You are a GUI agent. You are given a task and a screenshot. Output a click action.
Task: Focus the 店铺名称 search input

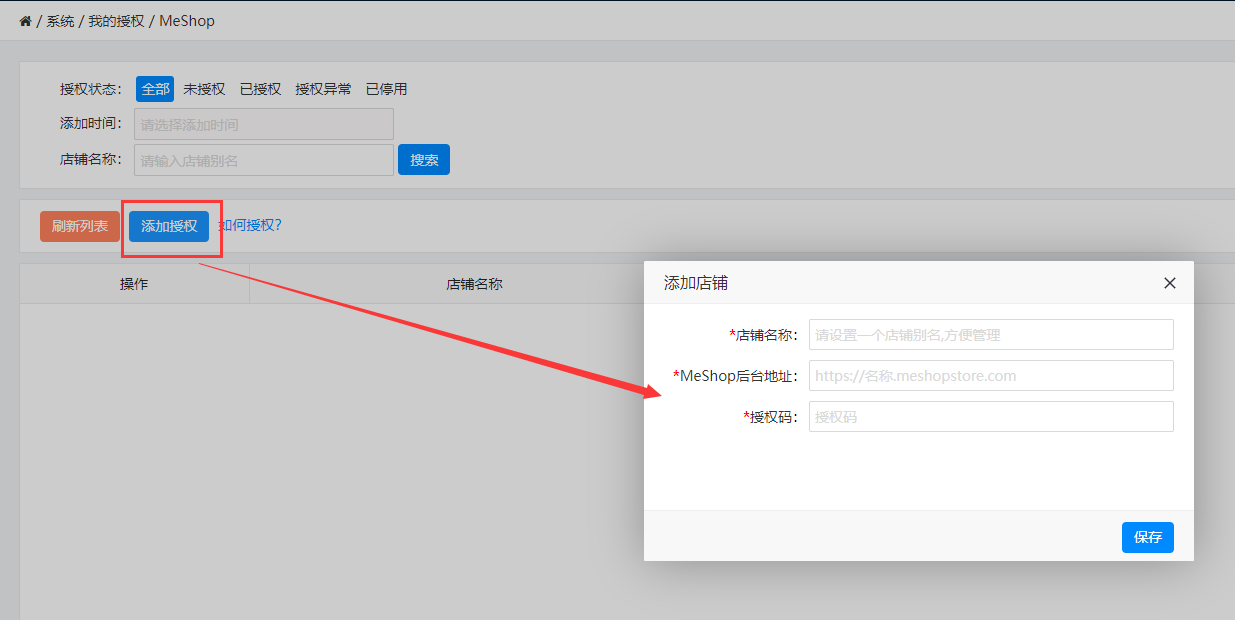[x=264, y=160]
